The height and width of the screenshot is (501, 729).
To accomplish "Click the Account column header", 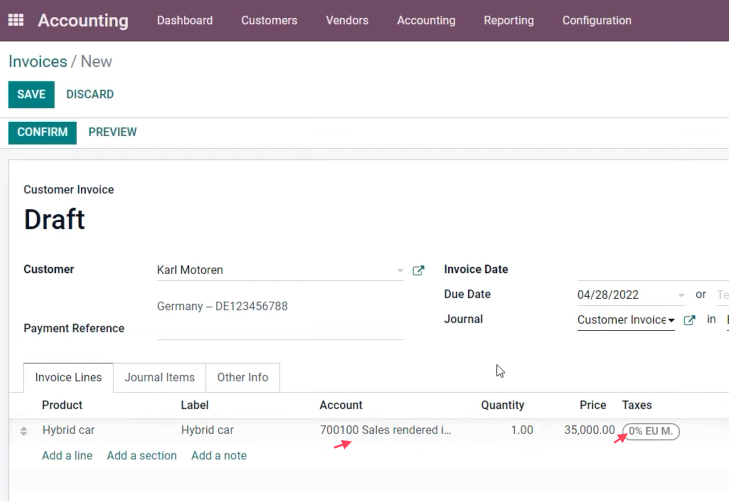I will click(341, 405).
